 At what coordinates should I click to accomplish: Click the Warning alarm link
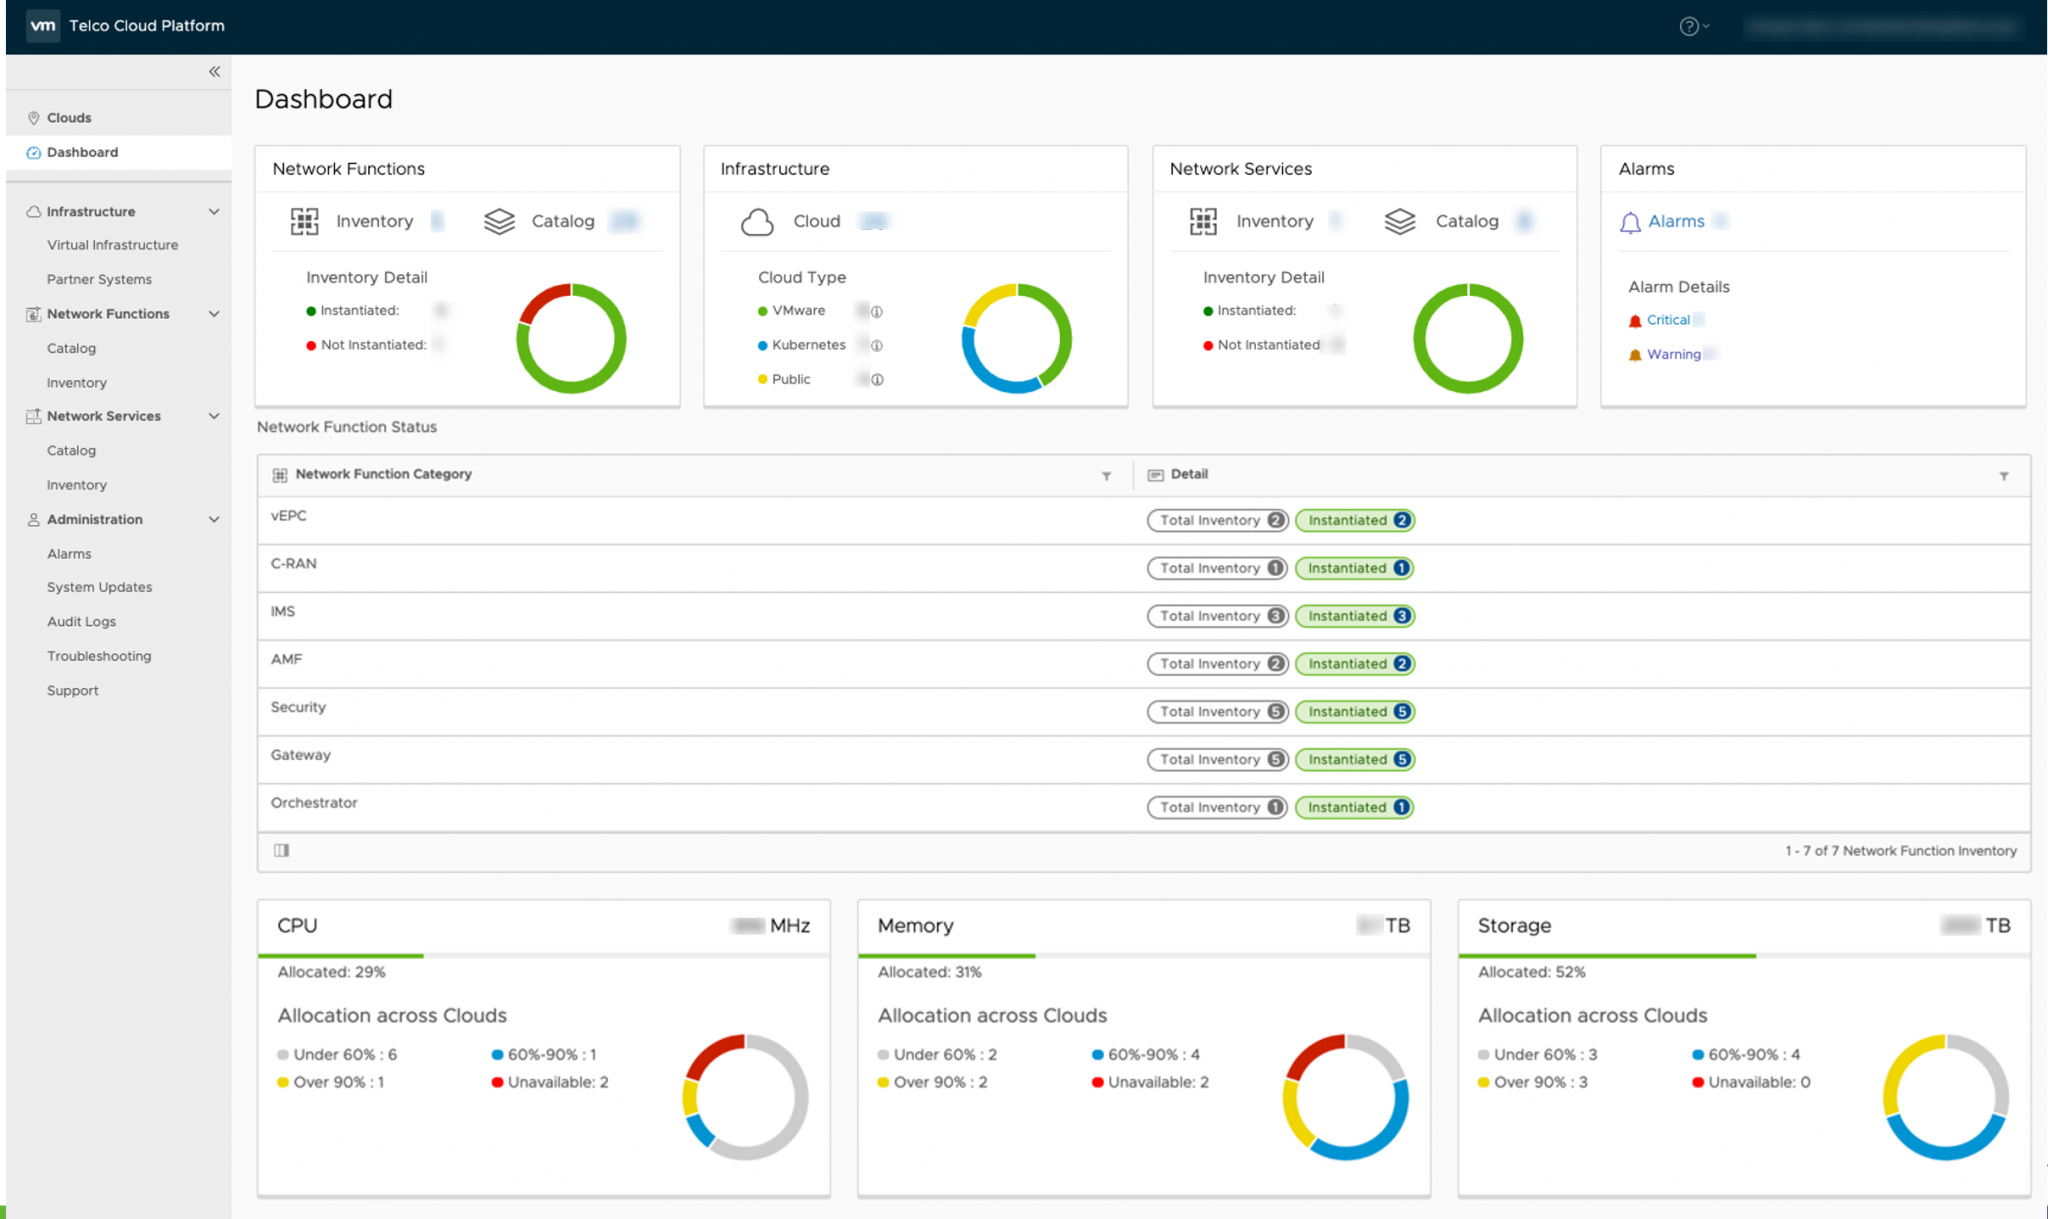pyautogui.click(x=1674, y=354)
